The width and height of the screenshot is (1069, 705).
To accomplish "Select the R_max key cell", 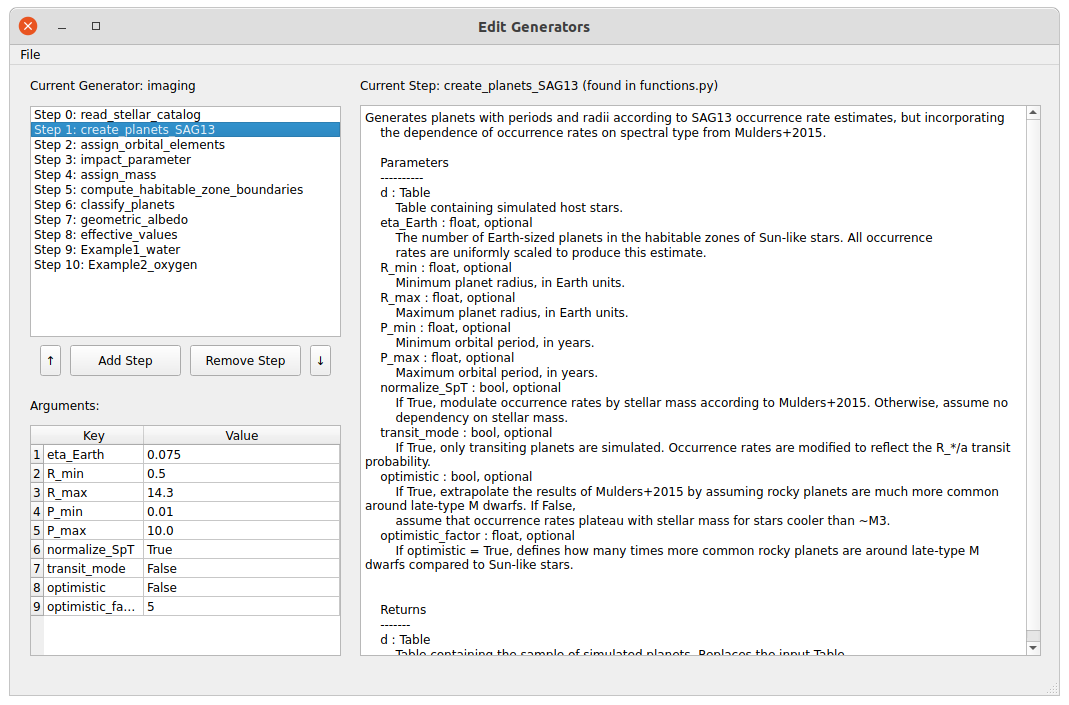I will coord(93,493).
